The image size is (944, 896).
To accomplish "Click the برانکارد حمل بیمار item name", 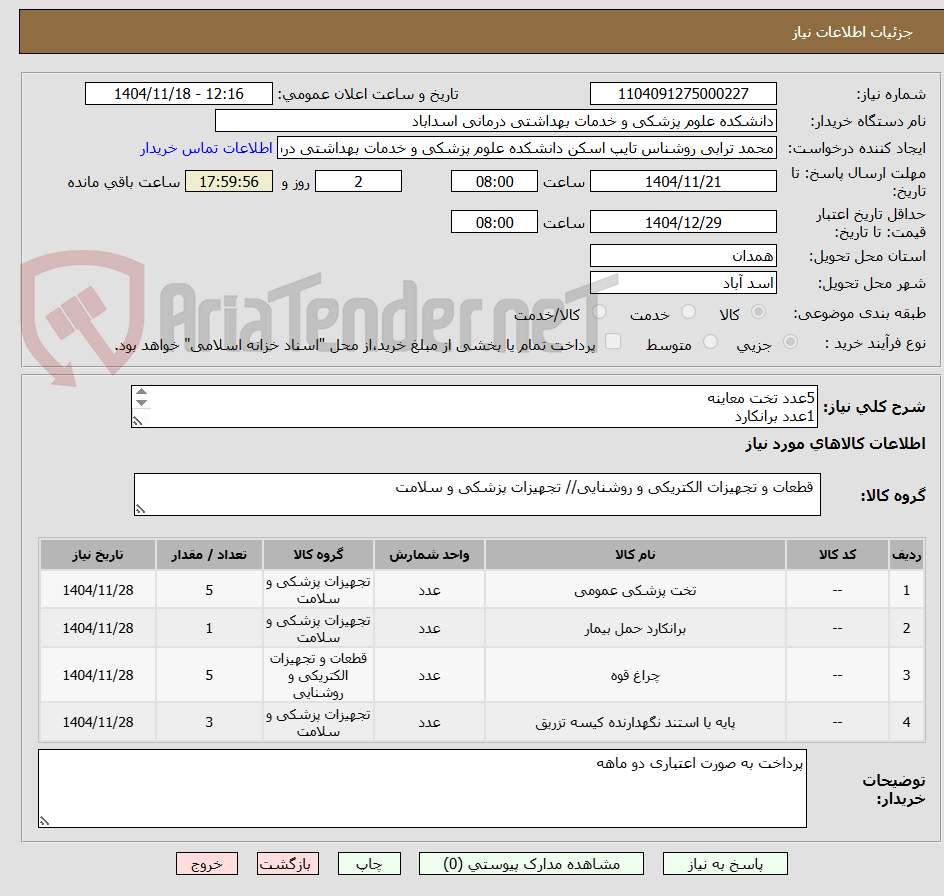I will (635, 629).
